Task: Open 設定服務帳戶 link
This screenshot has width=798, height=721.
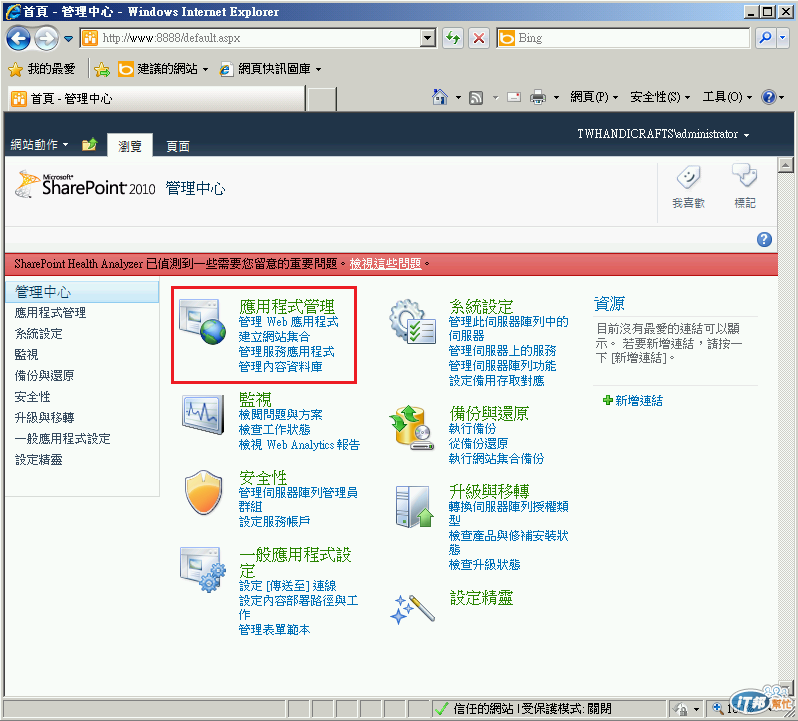Action: (x=274, y=522)
